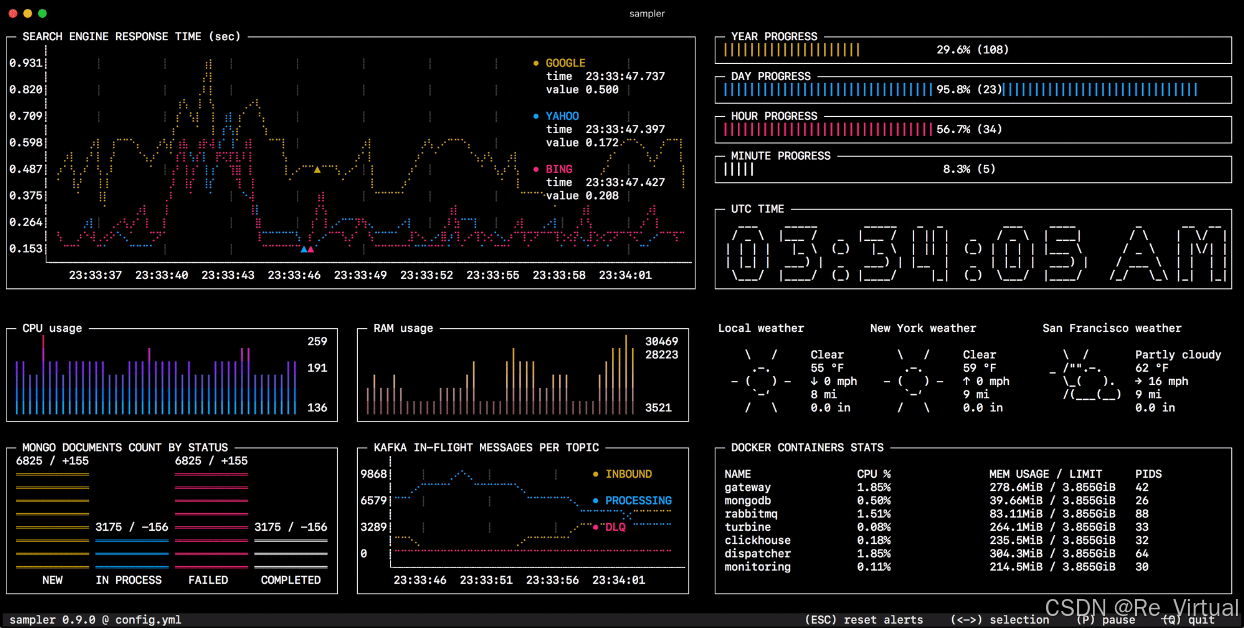This screenshot has width=1244, height=628.
Task: Click the '55 °F' Local weather temperature
Action: click(x=827, y=368)
